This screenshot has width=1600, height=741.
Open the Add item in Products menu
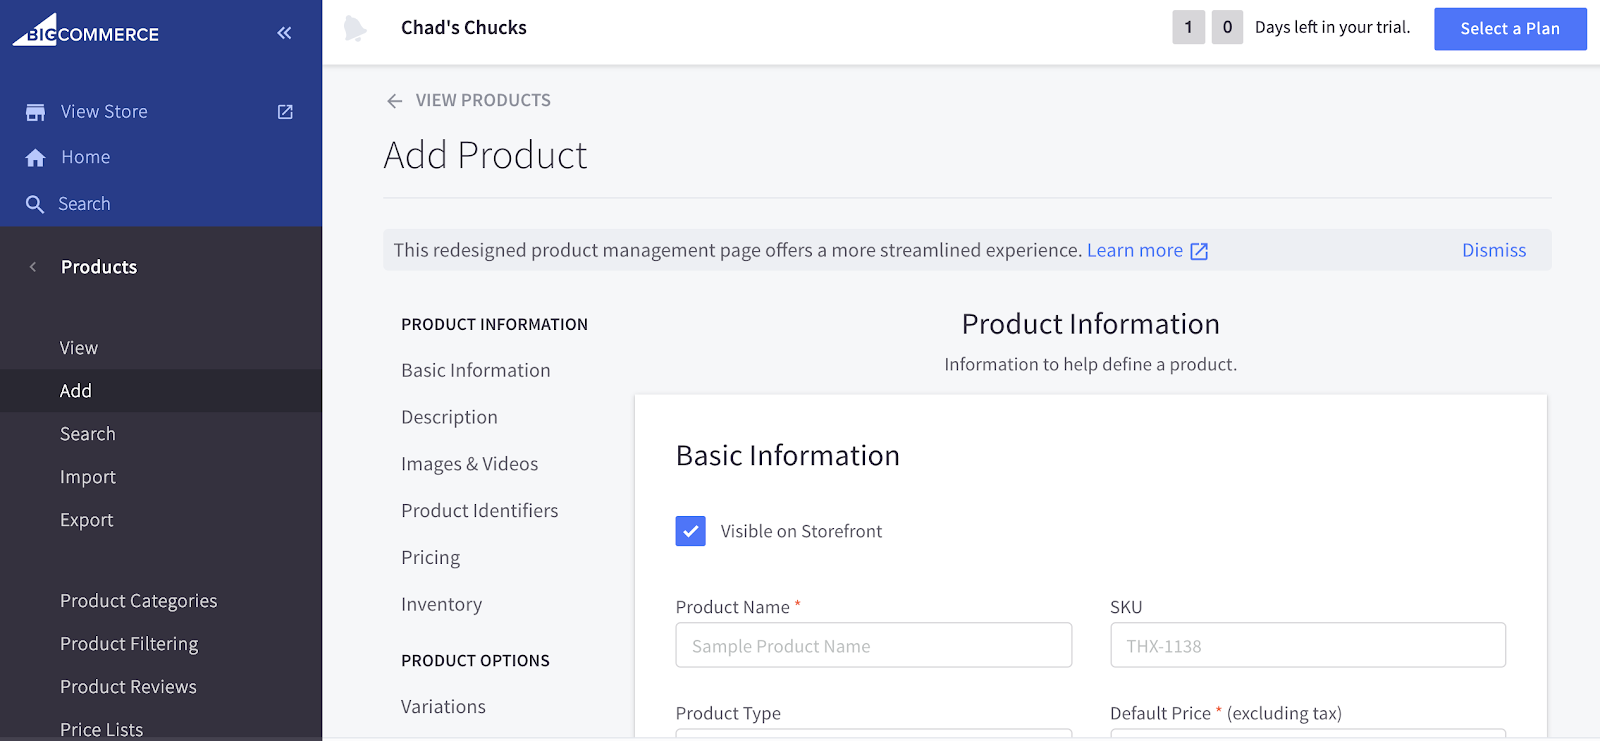point(76,391)
